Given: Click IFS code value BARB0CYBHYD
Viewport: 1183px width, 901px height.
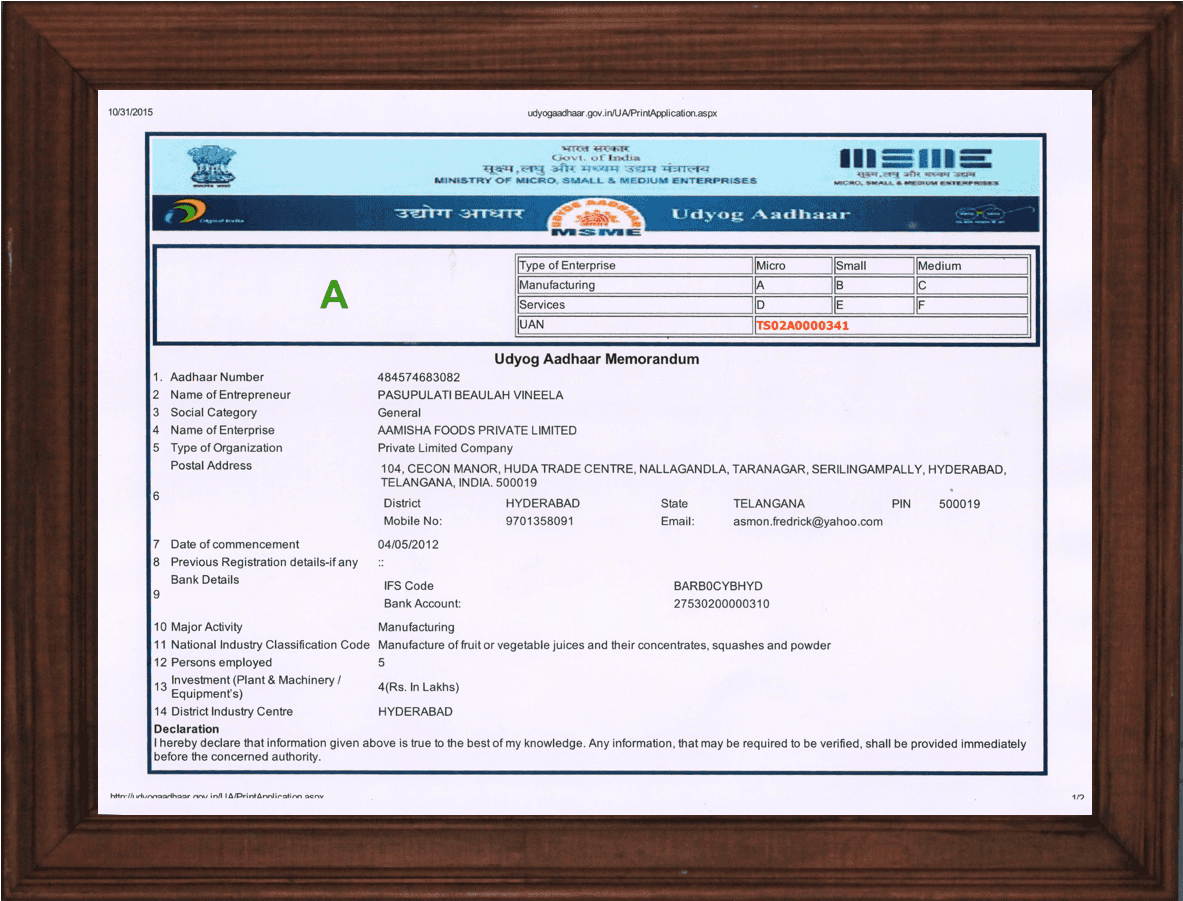Looking at the screenshot, I should 717,586.
